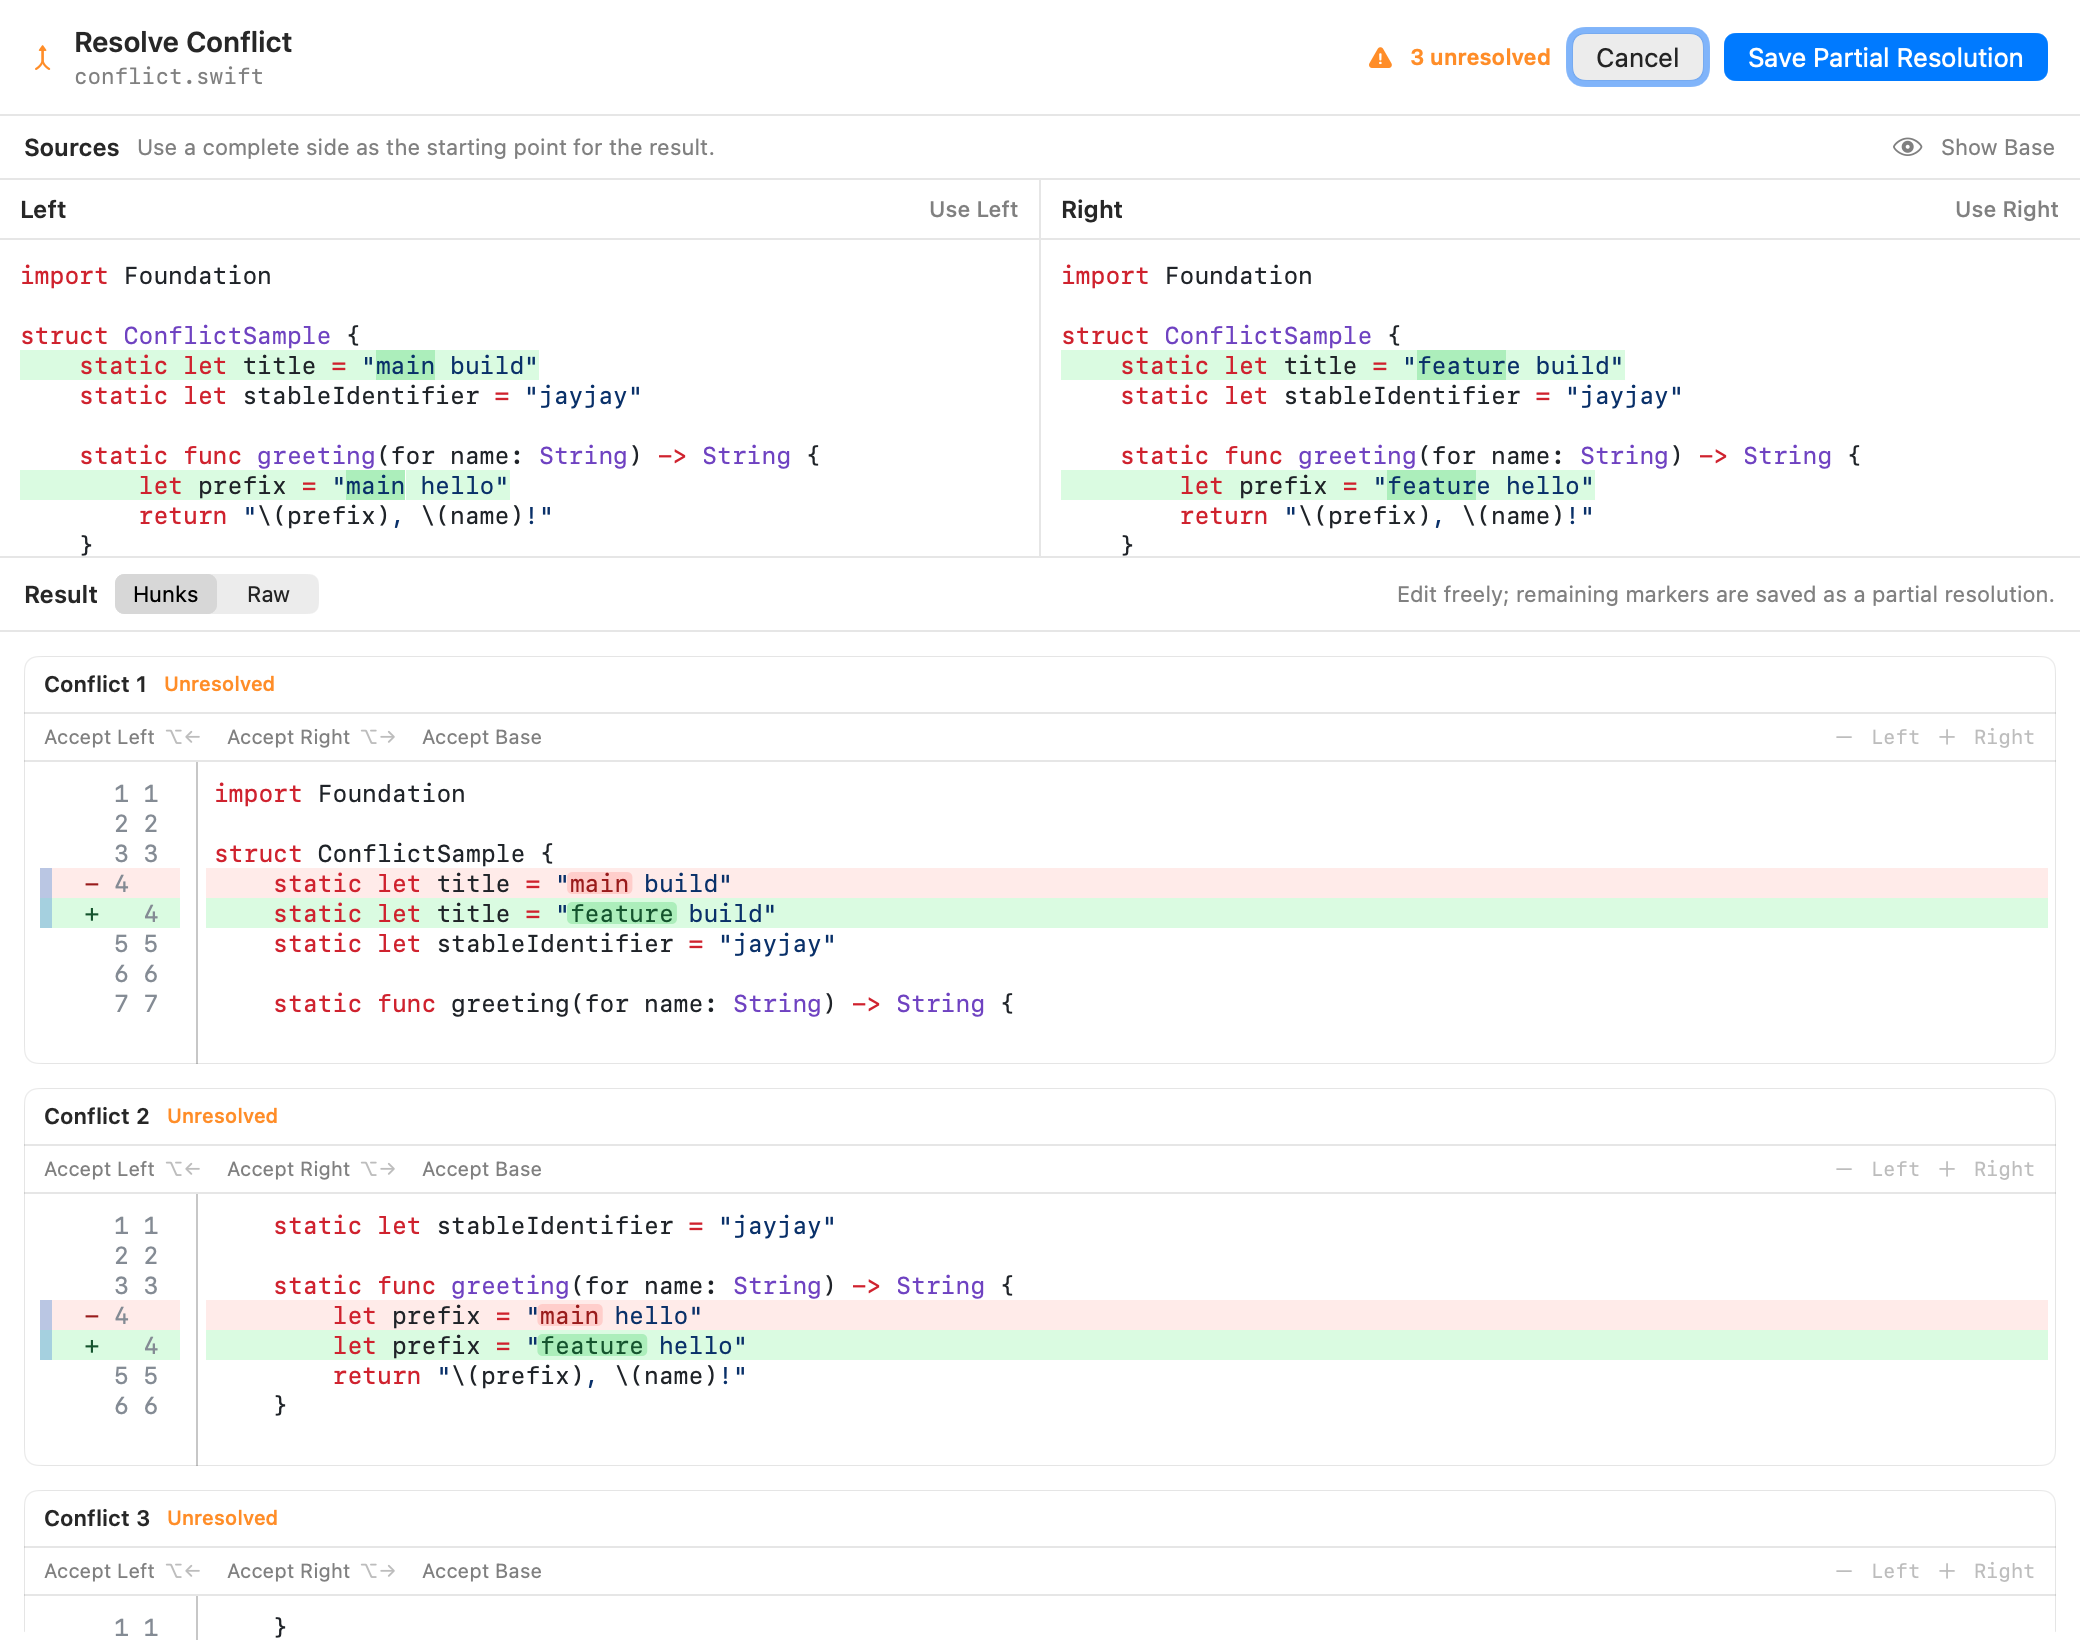
Task: Click the Right pane return statement line
Action: coord(1386,516)
